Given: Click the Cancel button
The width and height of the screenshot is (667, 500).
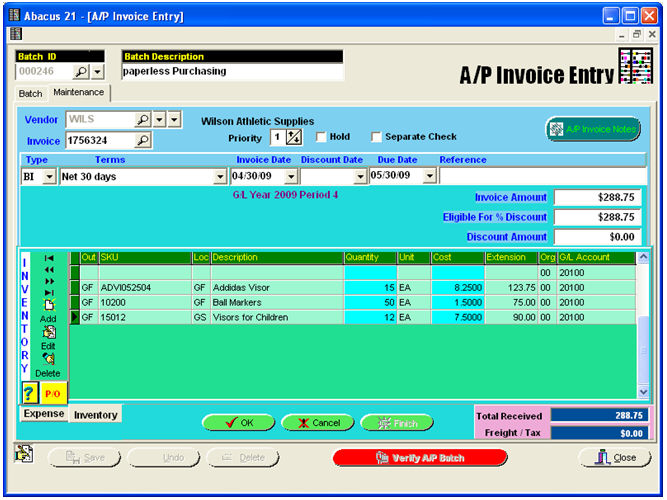Looking at the screenshot, I should pyautogui.click(x=318, y=423).
